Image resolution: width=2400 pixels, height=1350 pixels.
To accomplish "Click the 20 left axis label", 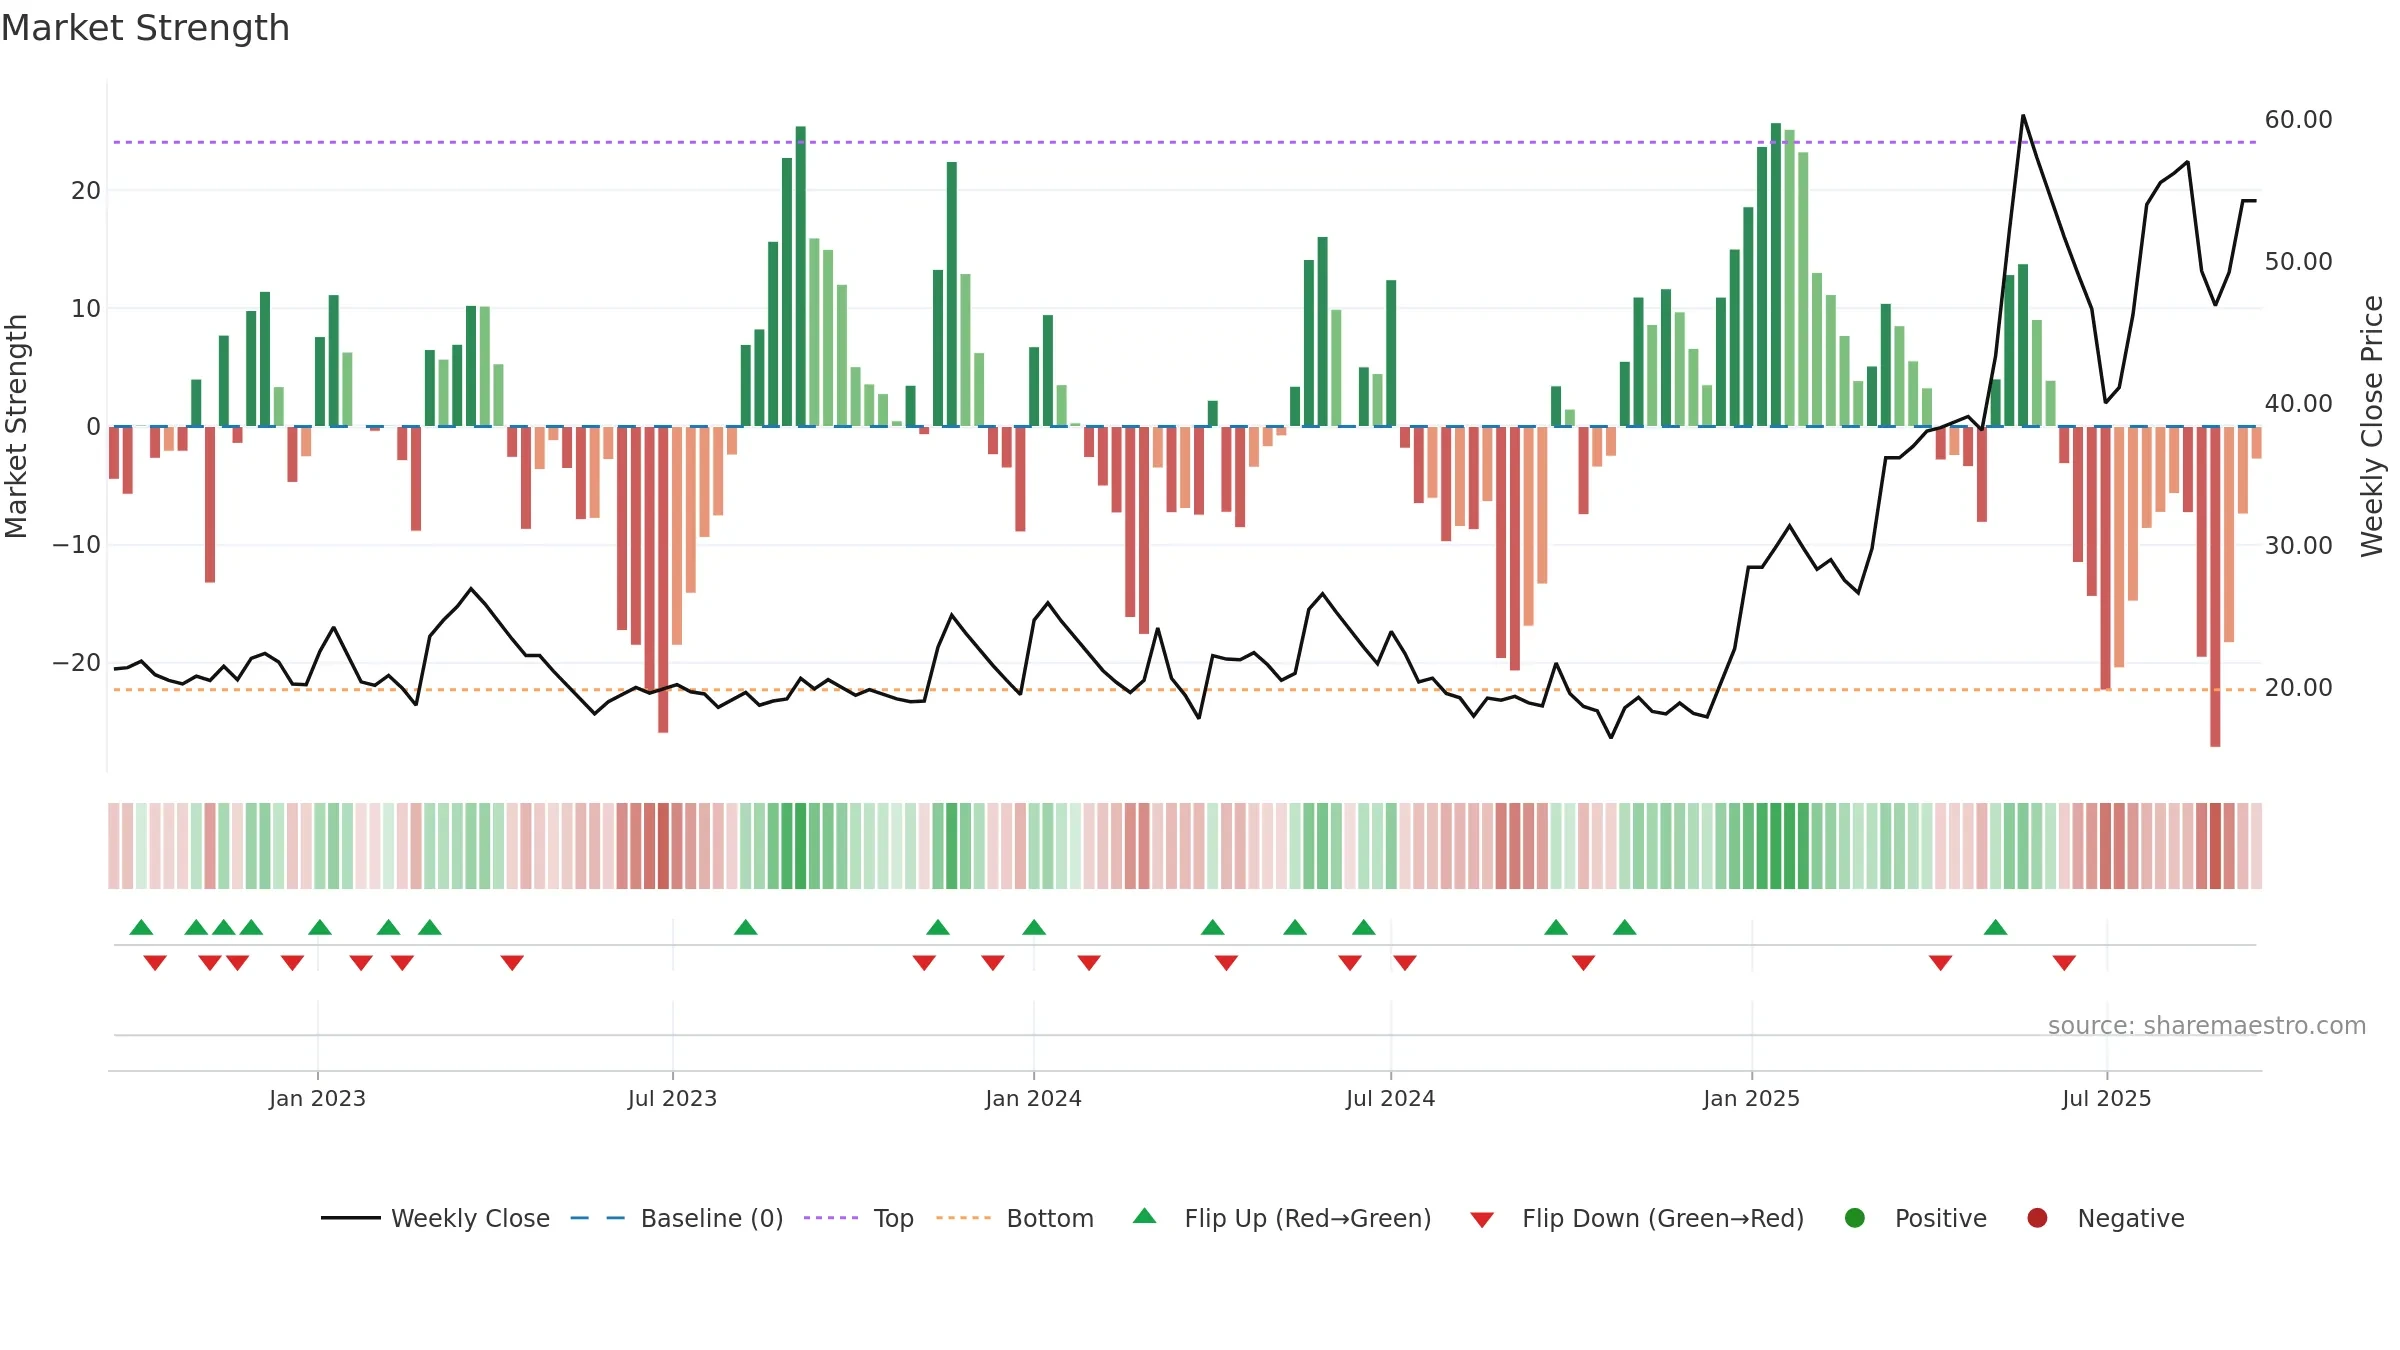I will (x=86, y=190).
